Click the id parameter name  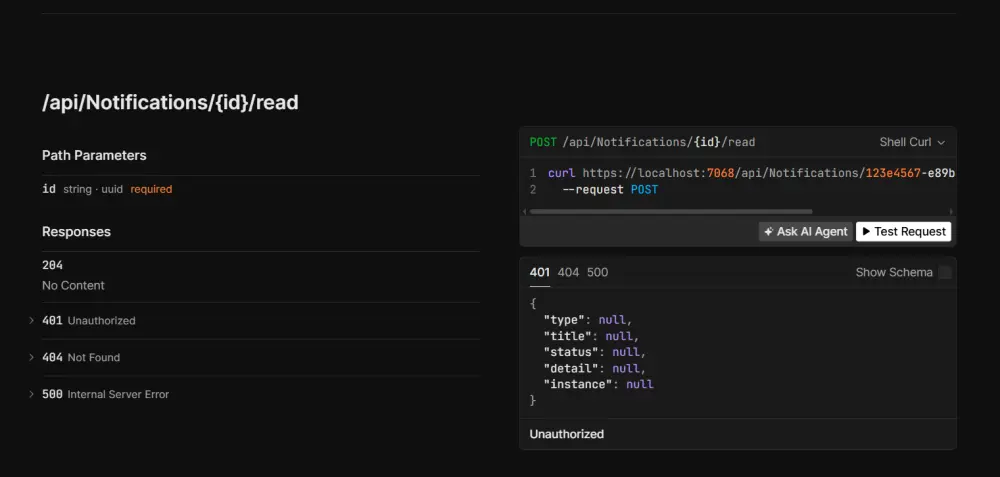pyautogui.click(x=49, y=189)
